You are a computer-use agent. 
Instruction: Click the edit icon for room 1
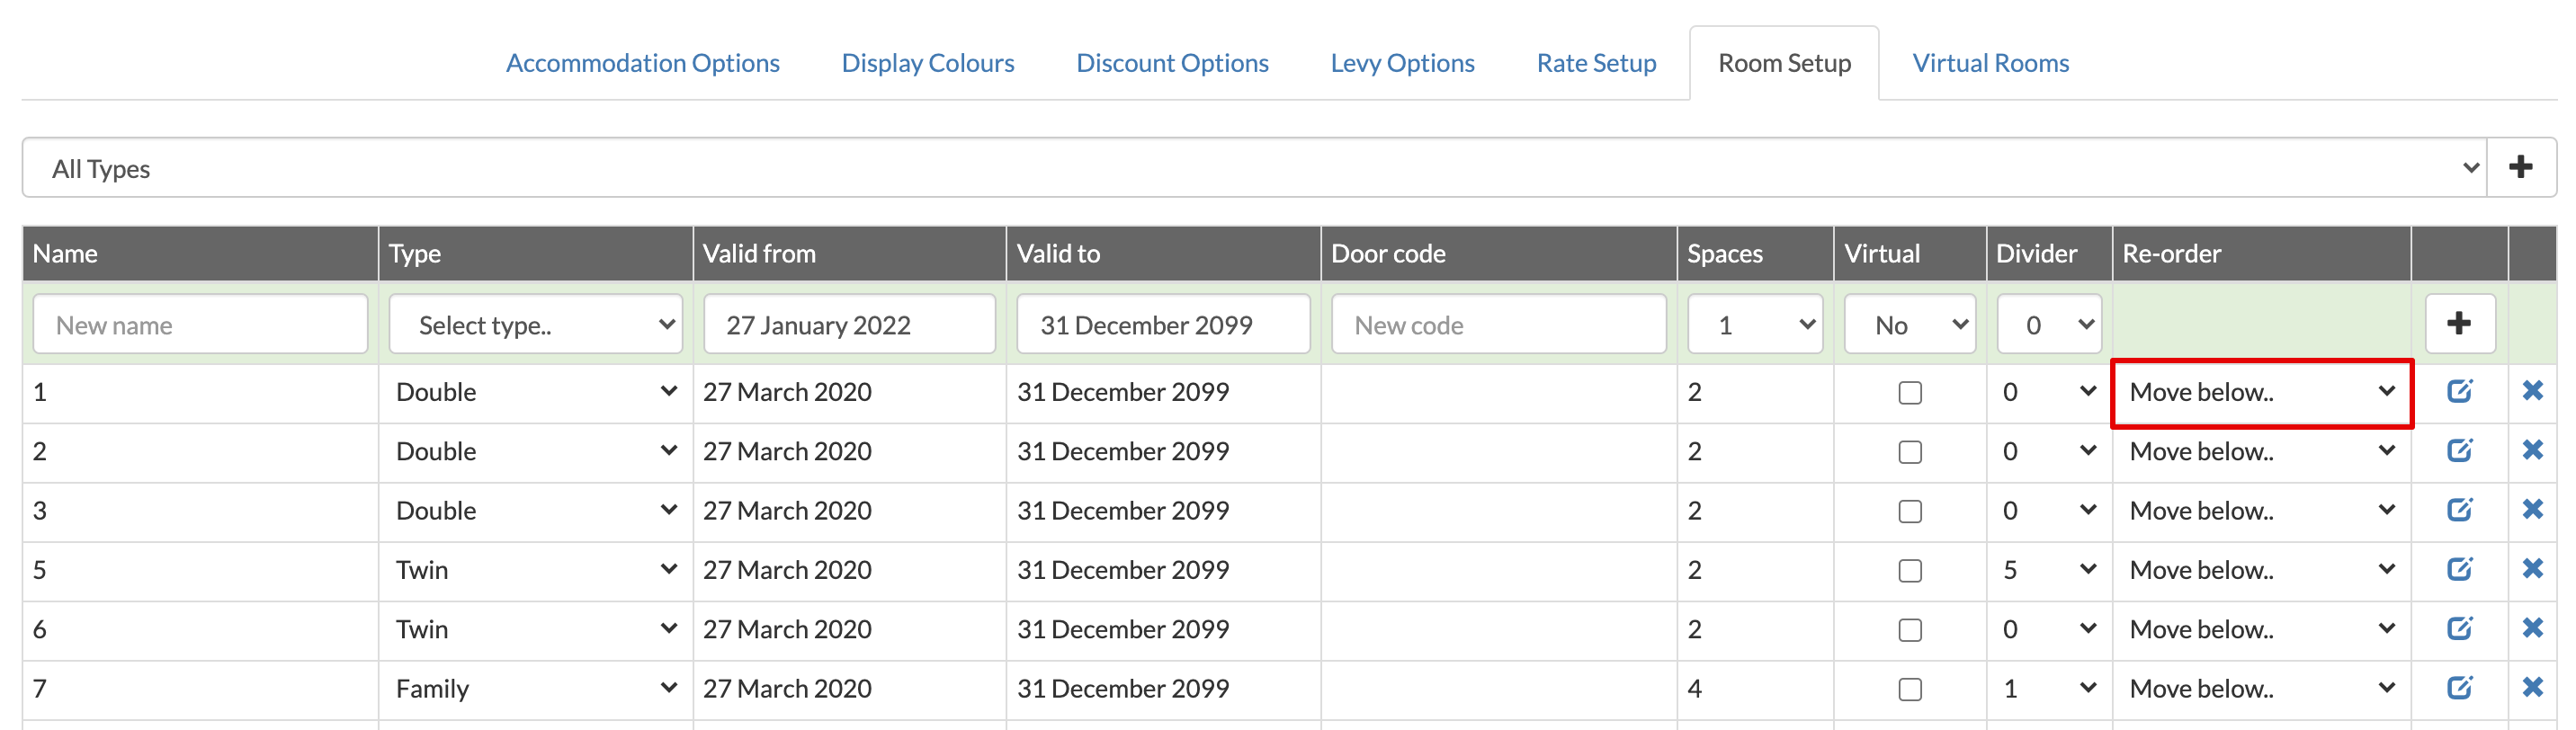click(2459, 391)
